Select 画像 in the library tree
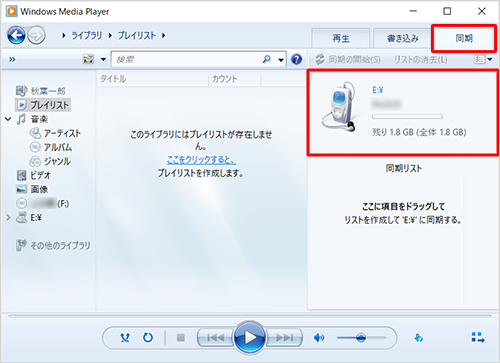The height and width of the screenshot is (363, 500). 39,189
